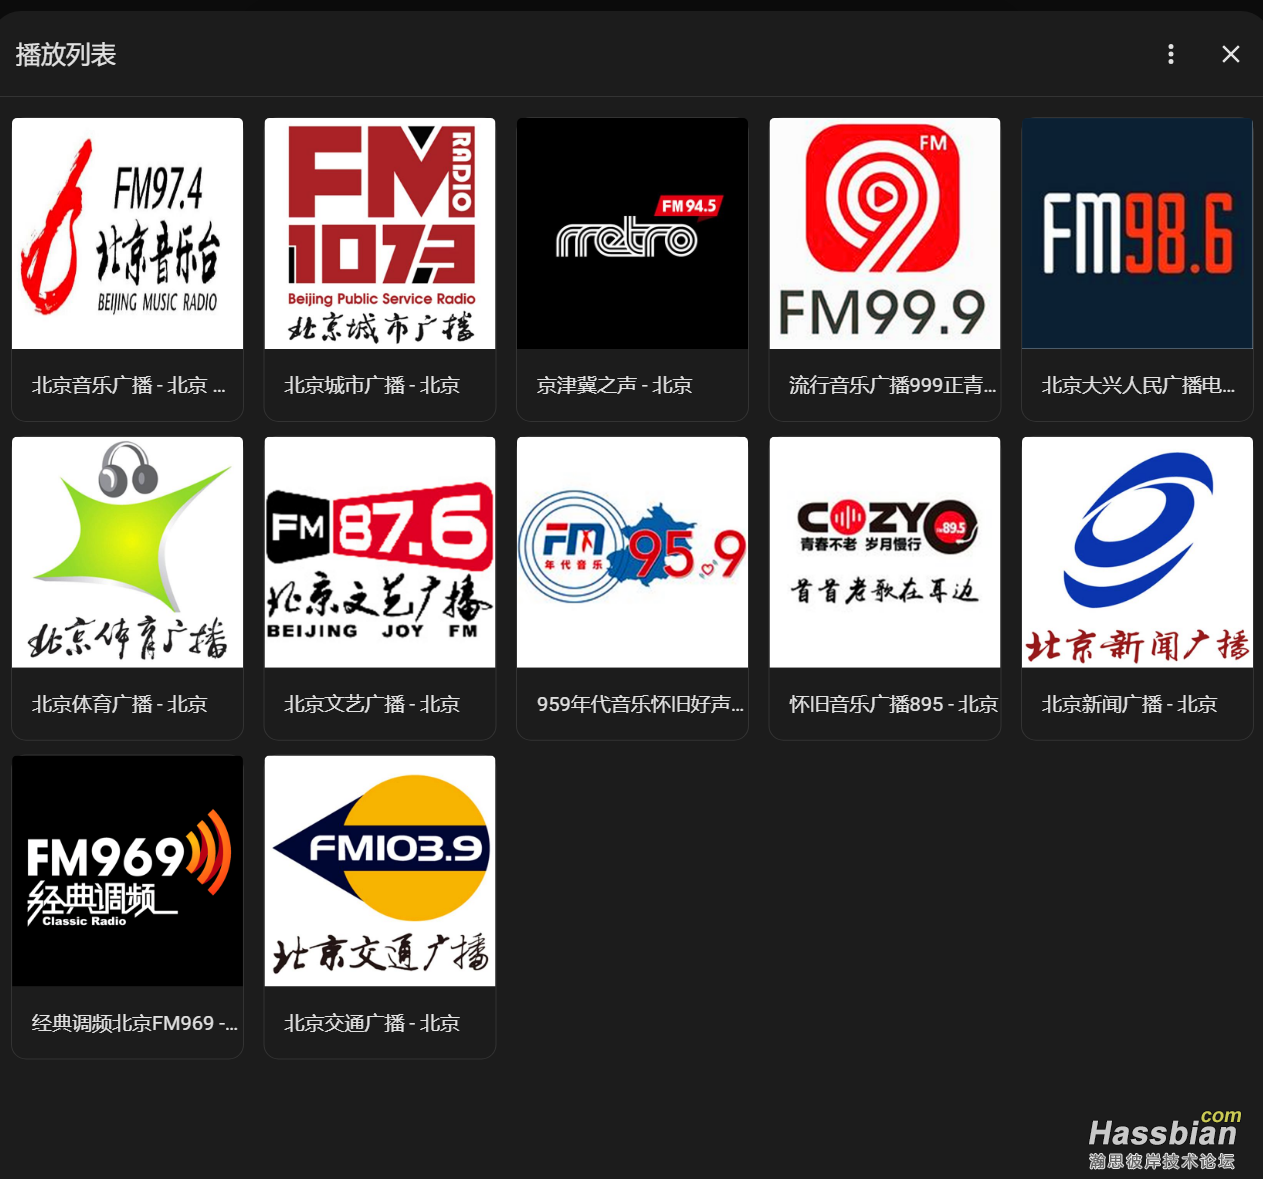Viewport: 1263px width, 1179px height.
Task: Click the label 北京大兴人民广播电...
Action: point(1138,385)
